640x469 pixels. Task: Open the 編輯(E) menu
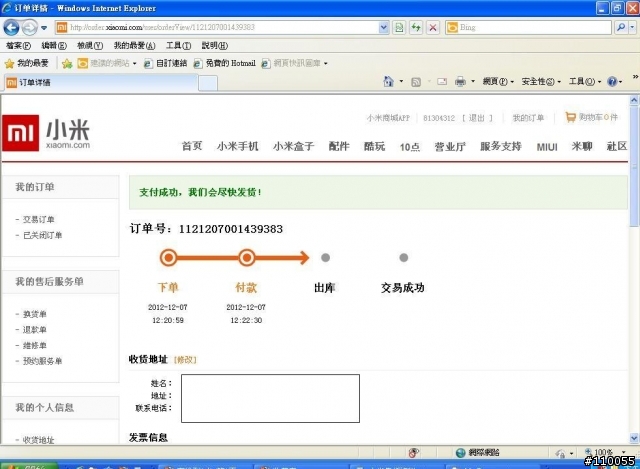point(54,45)
